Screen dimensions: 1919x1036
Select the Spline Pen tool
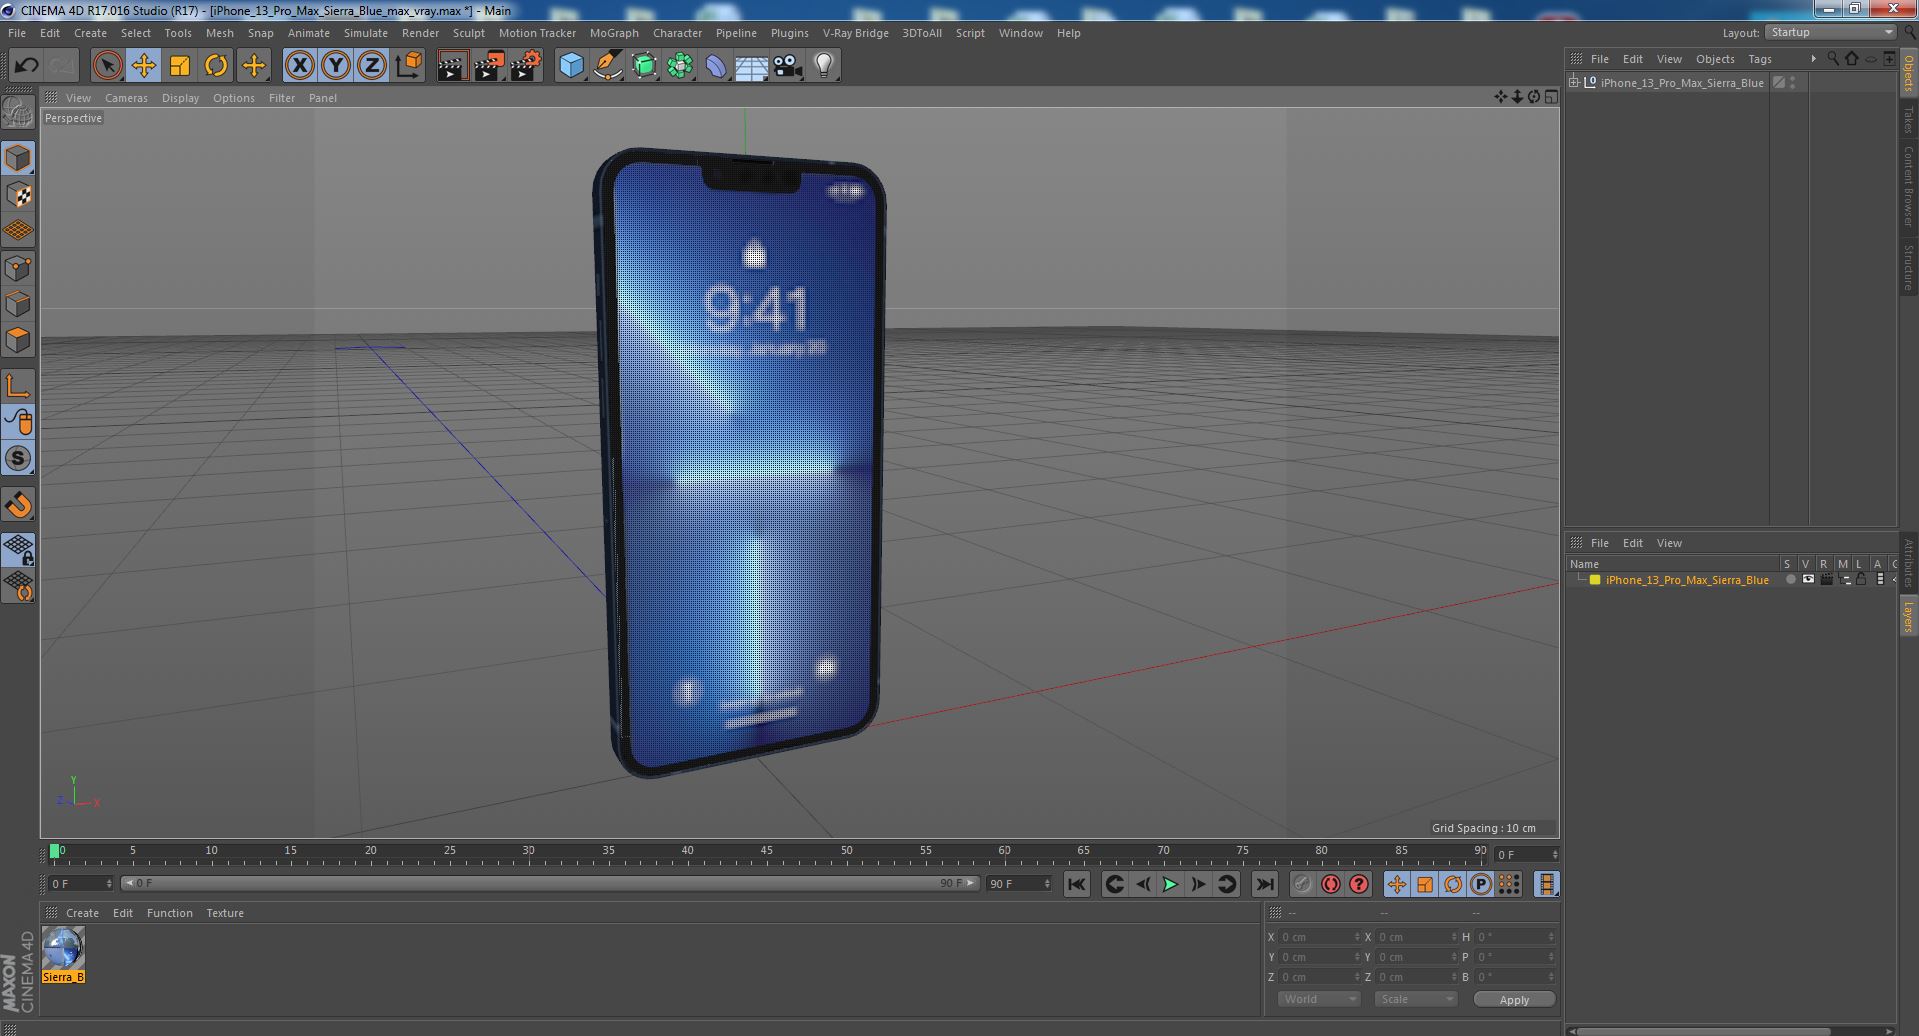608,66
